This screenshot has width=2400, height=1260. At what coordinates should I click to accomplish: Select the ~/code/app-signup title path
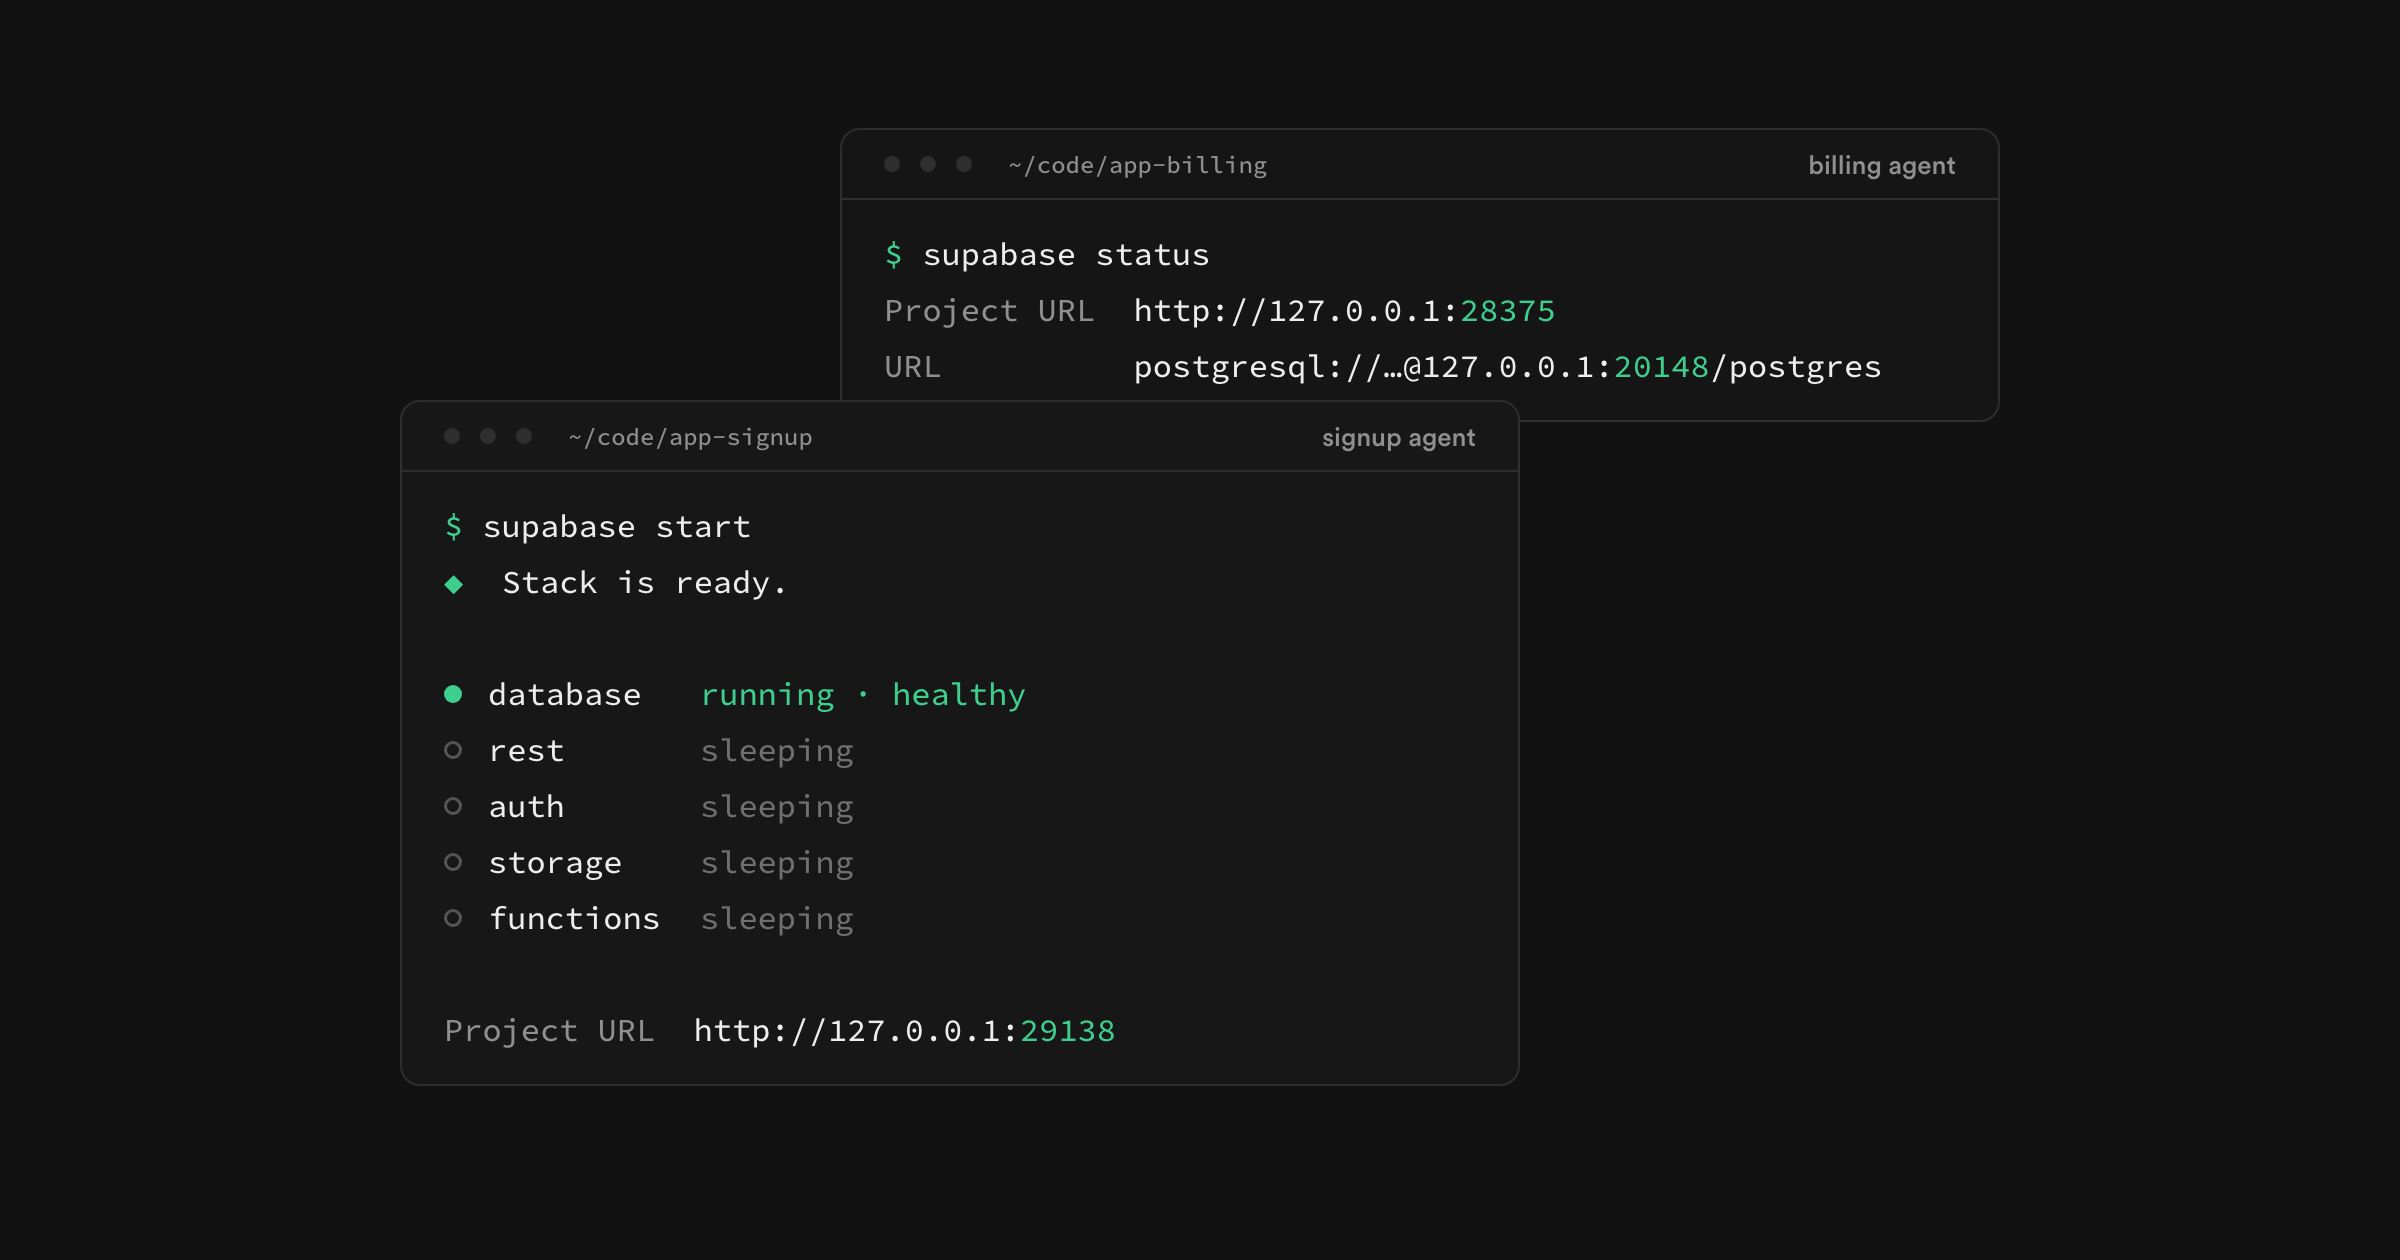(690, 438)
